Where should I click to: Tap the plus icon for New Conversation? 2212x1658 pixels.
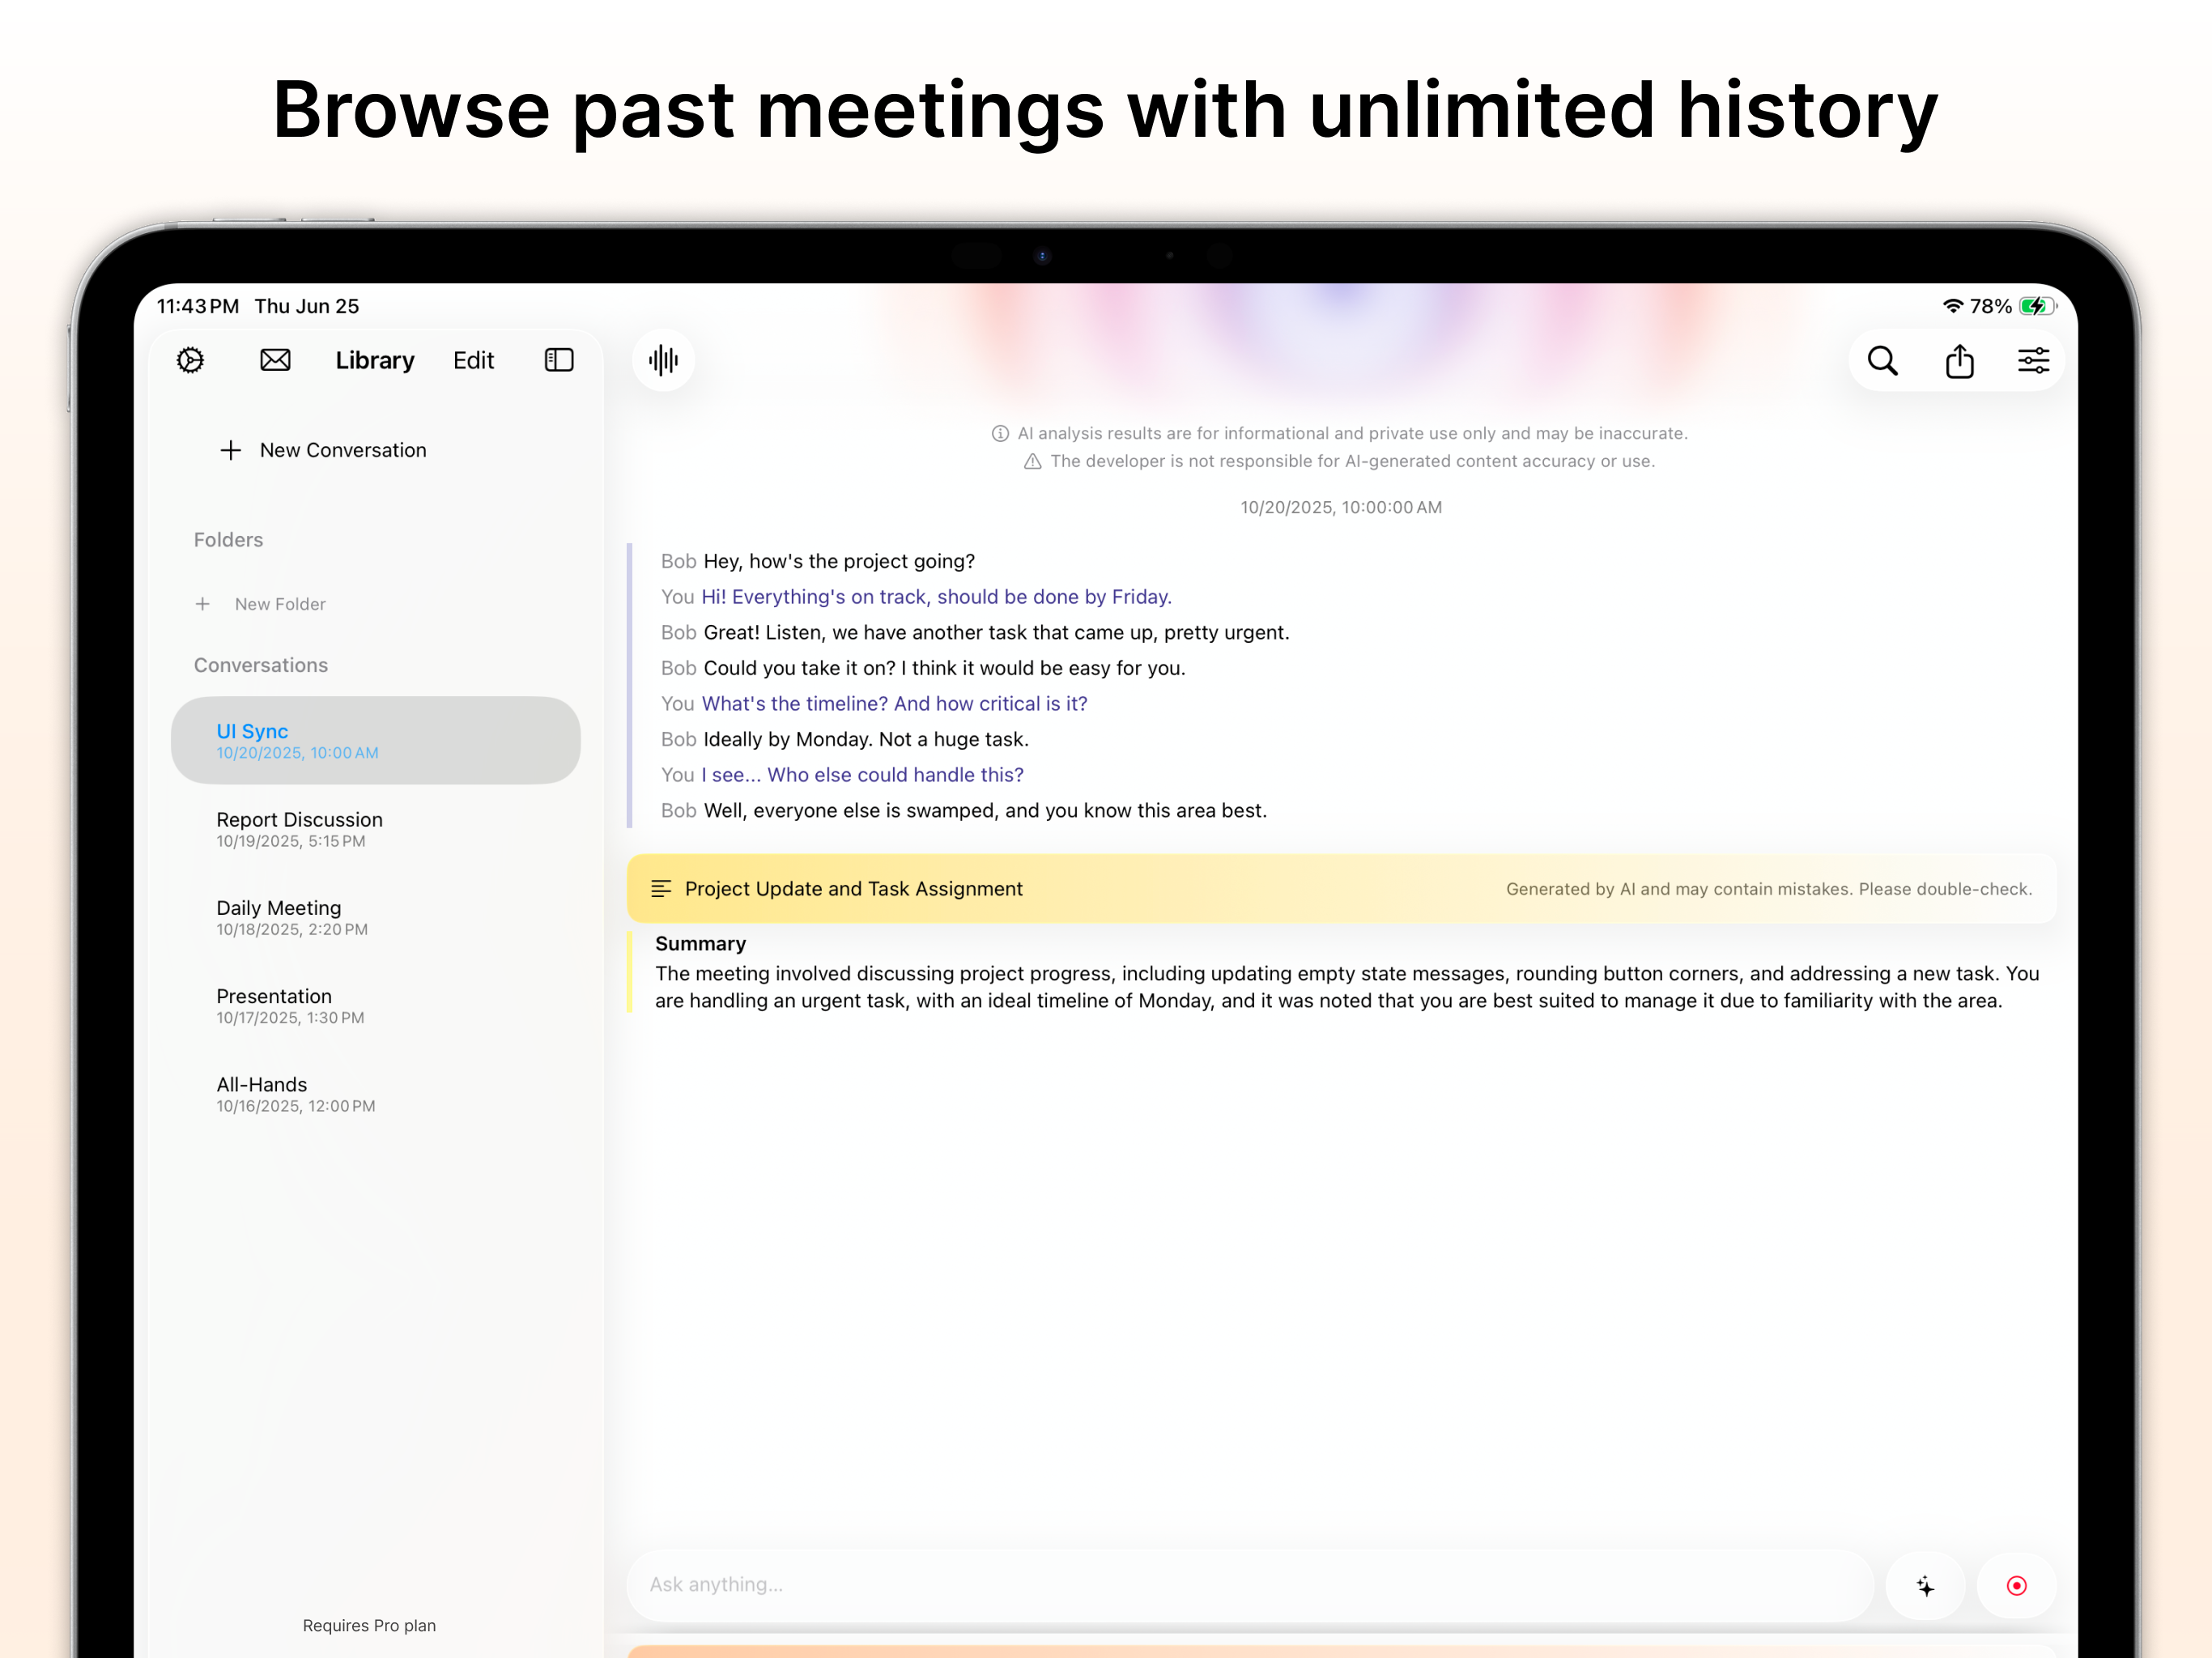[x=230, y=450]
